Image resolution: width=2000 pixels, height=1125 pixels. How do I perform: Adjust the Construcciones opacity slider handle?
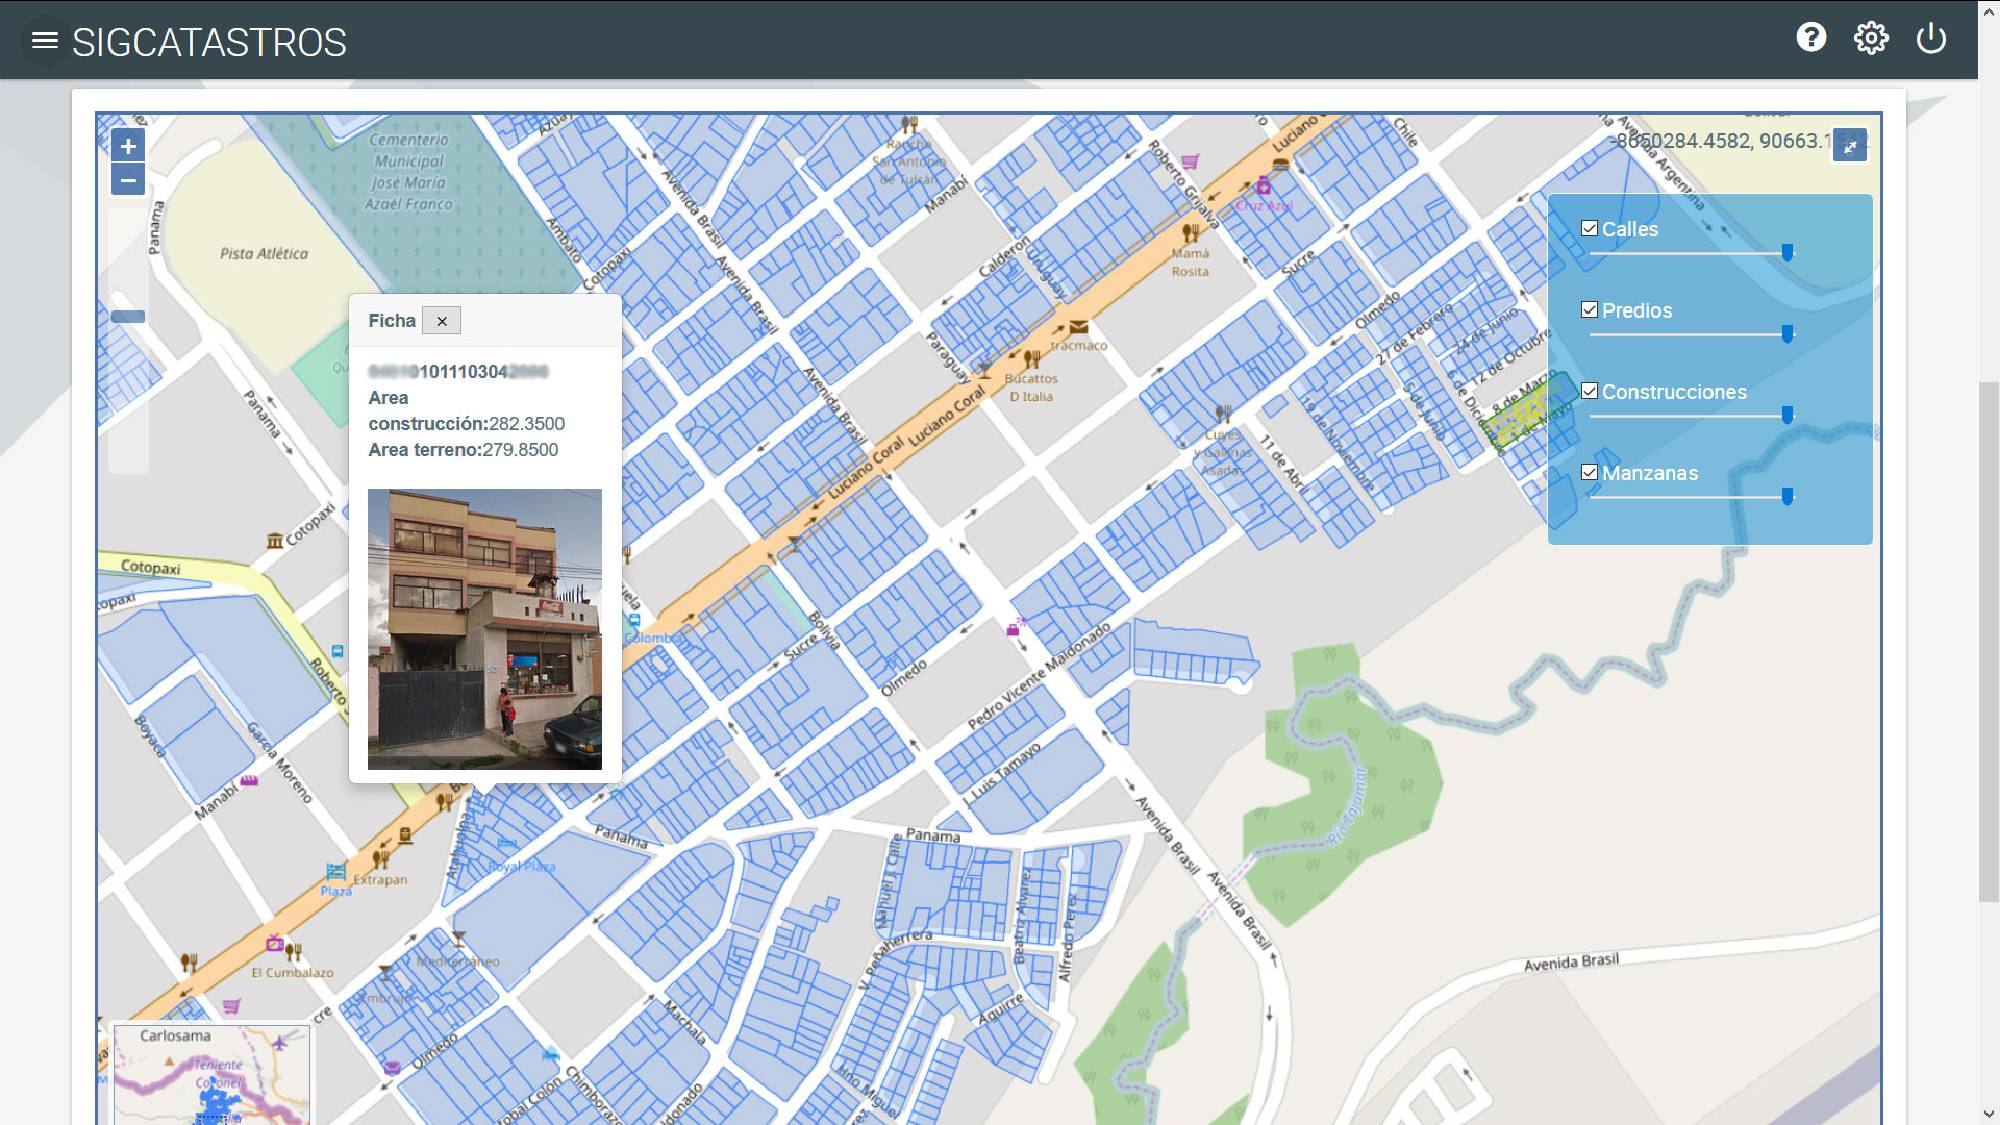1787,415
